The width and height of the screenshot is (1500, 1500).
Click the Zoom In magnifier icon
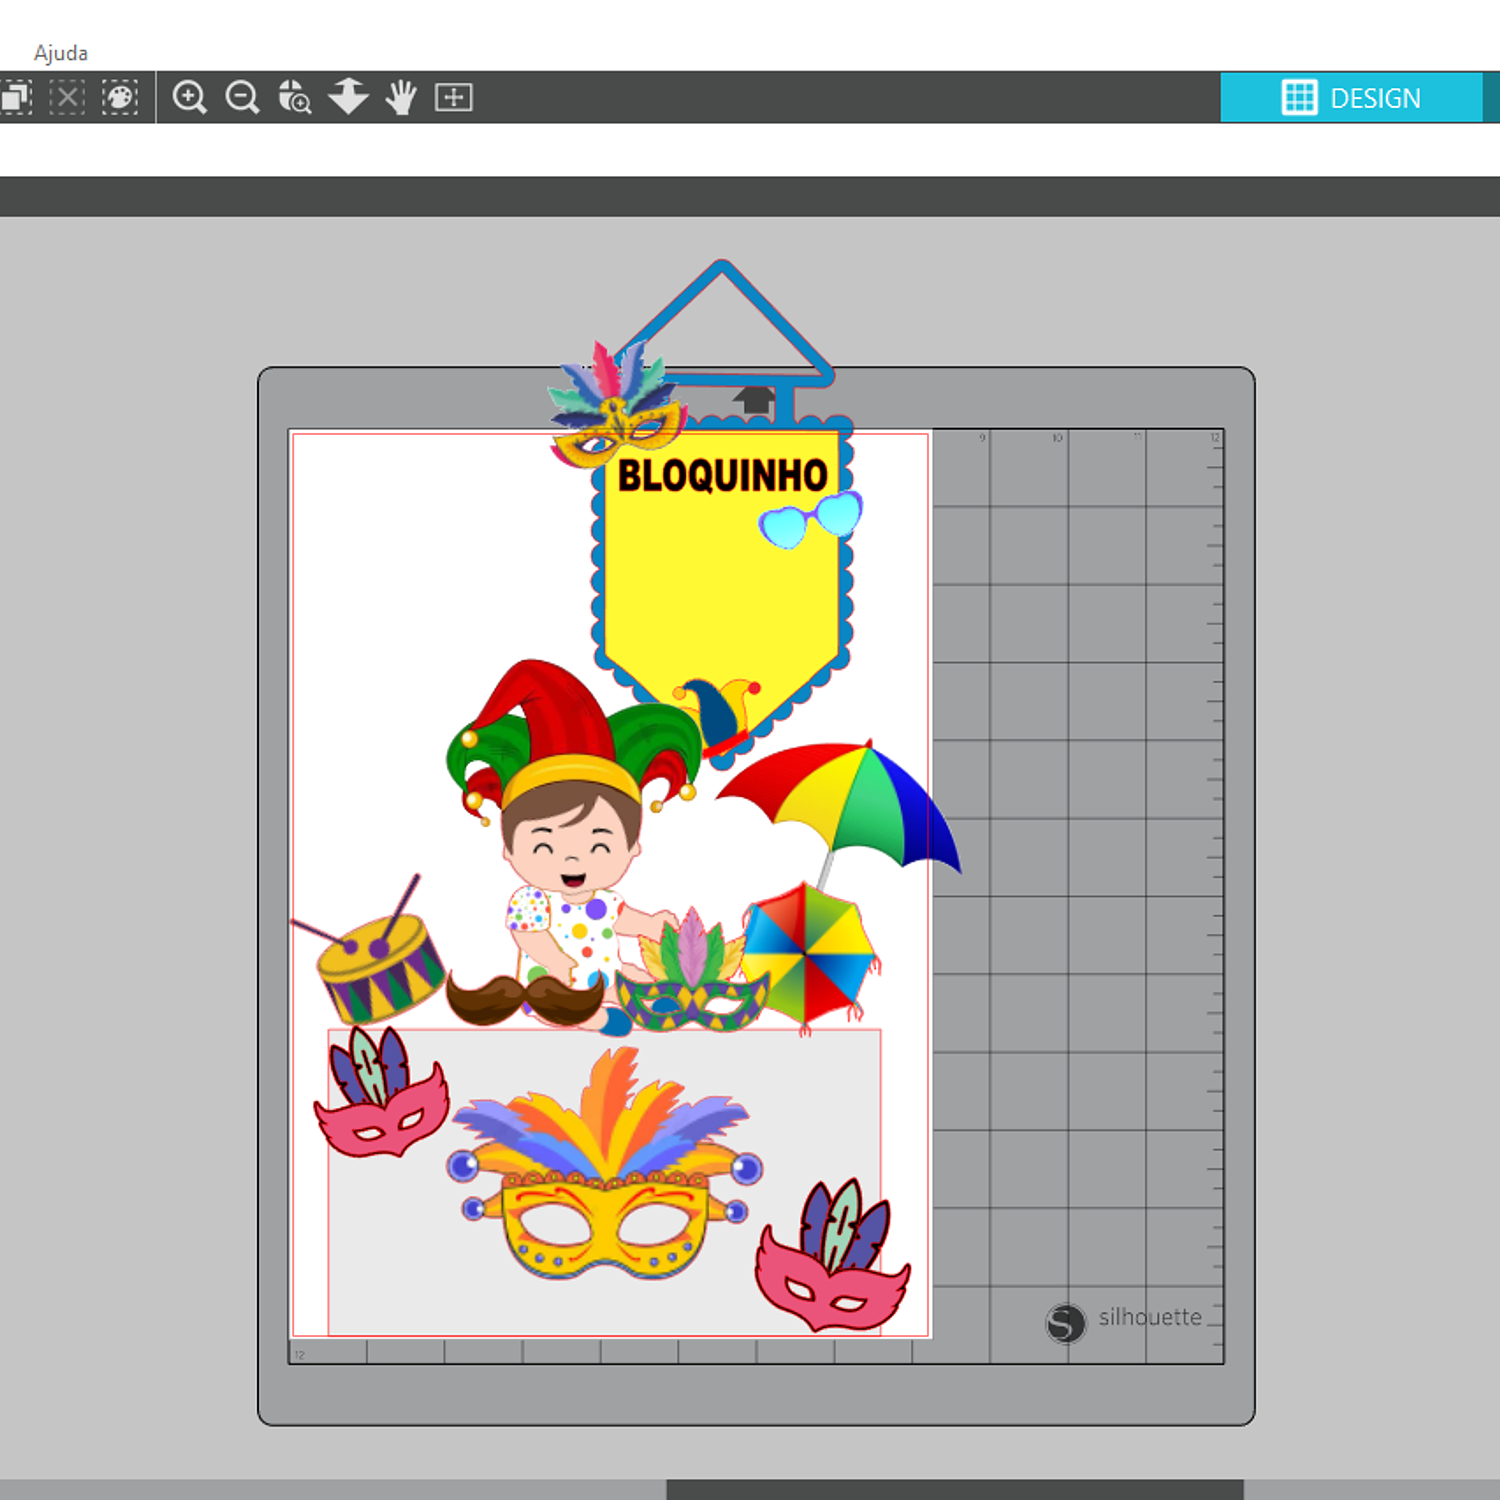[189, 98]
